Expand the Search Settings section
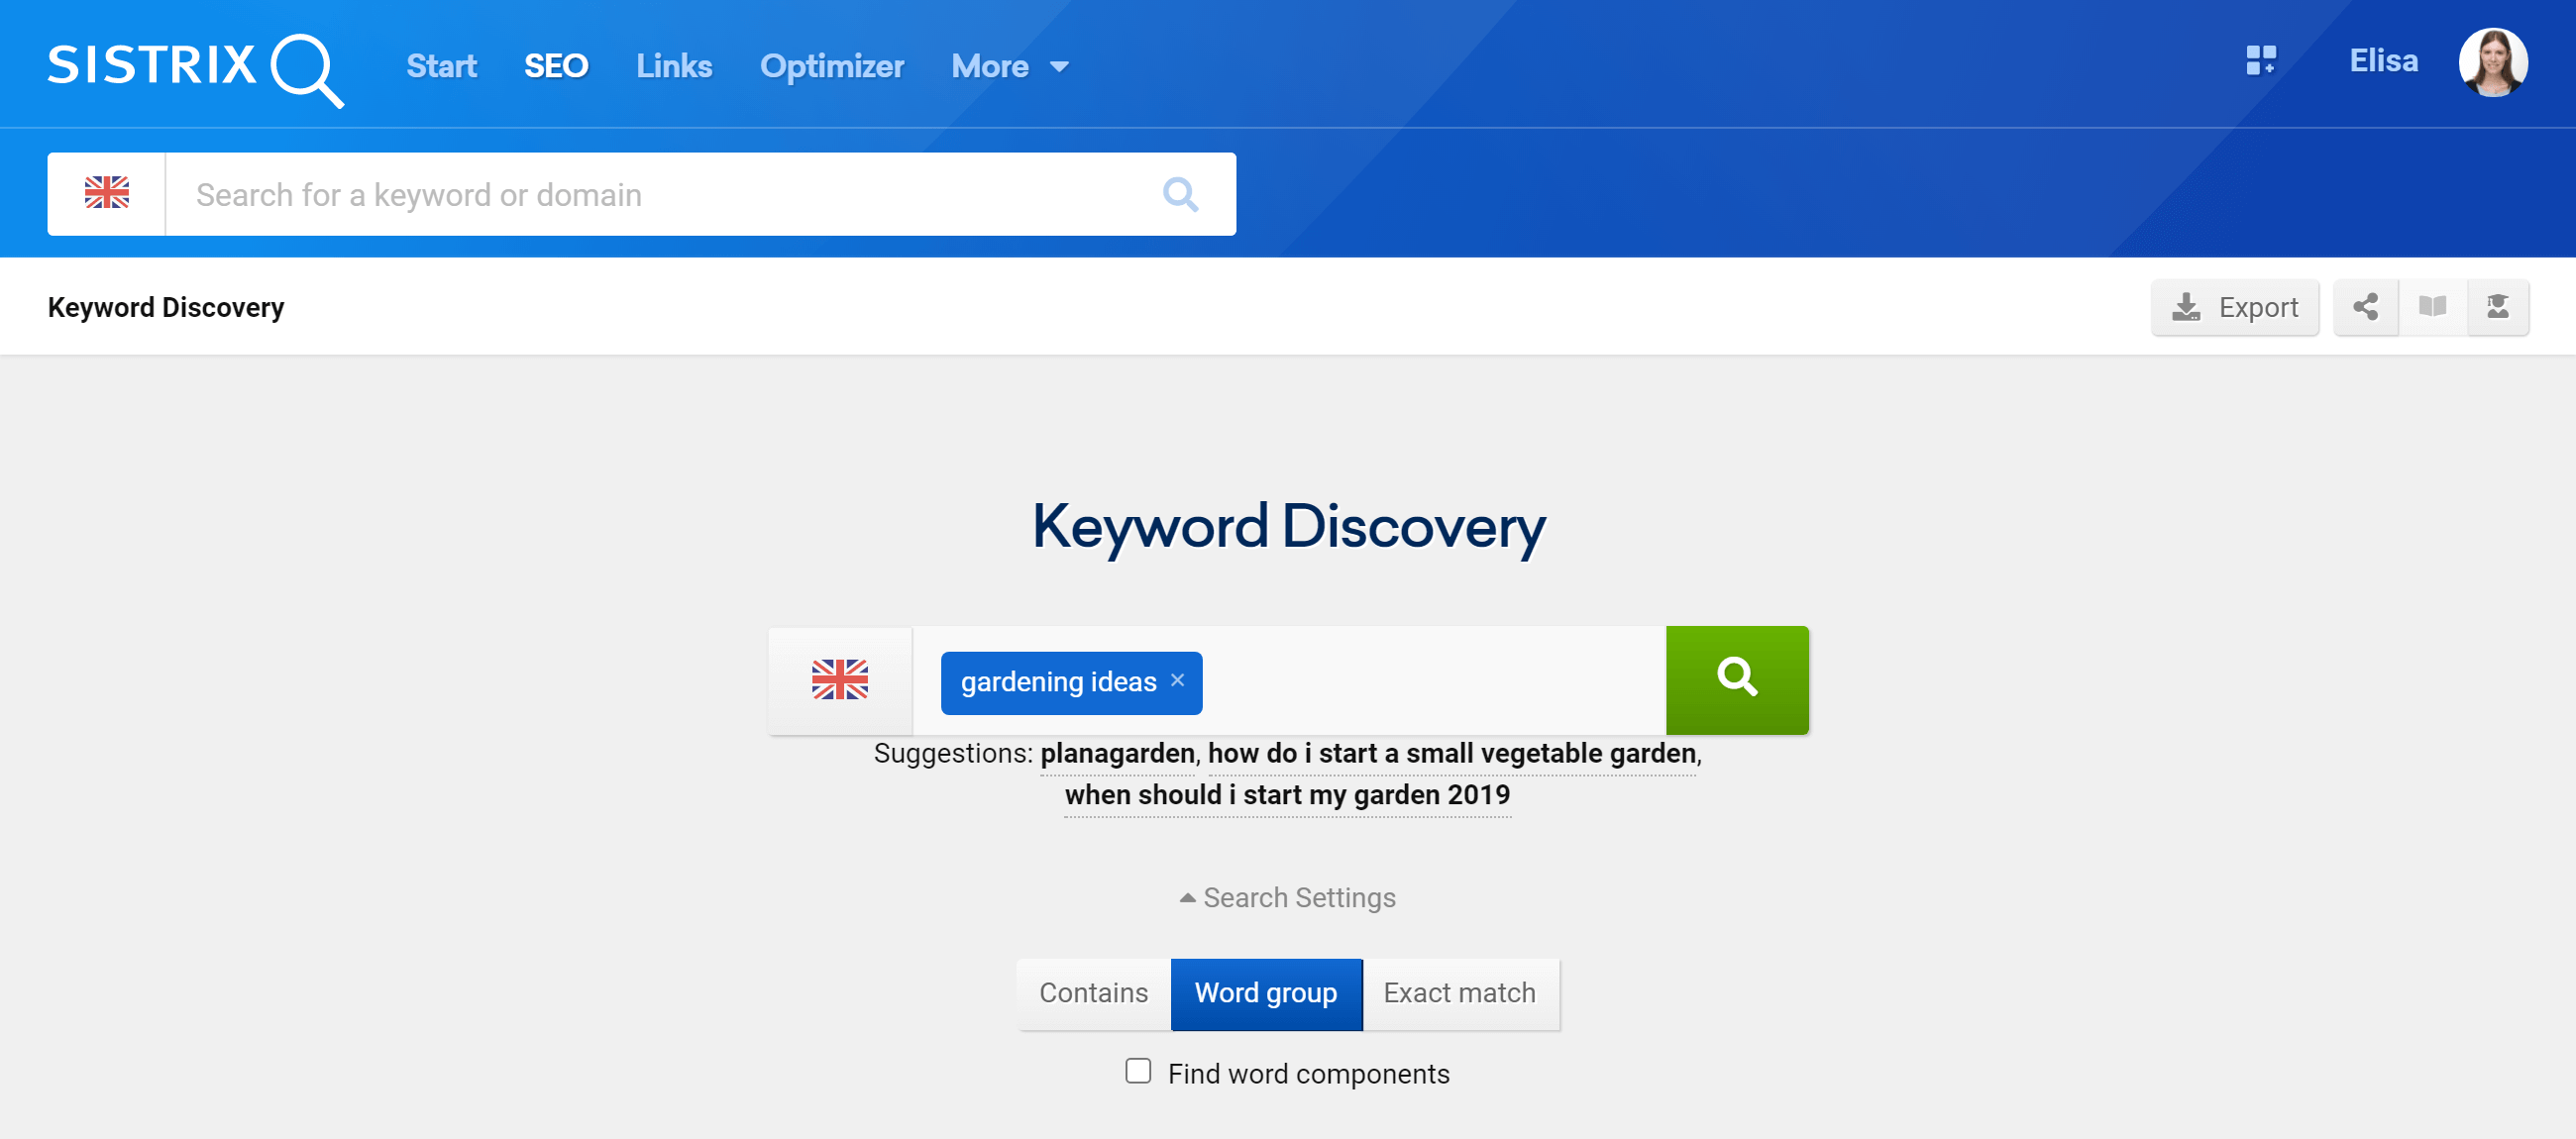This screenshot has height=1139, width=2576. (x=1288, y=896)
